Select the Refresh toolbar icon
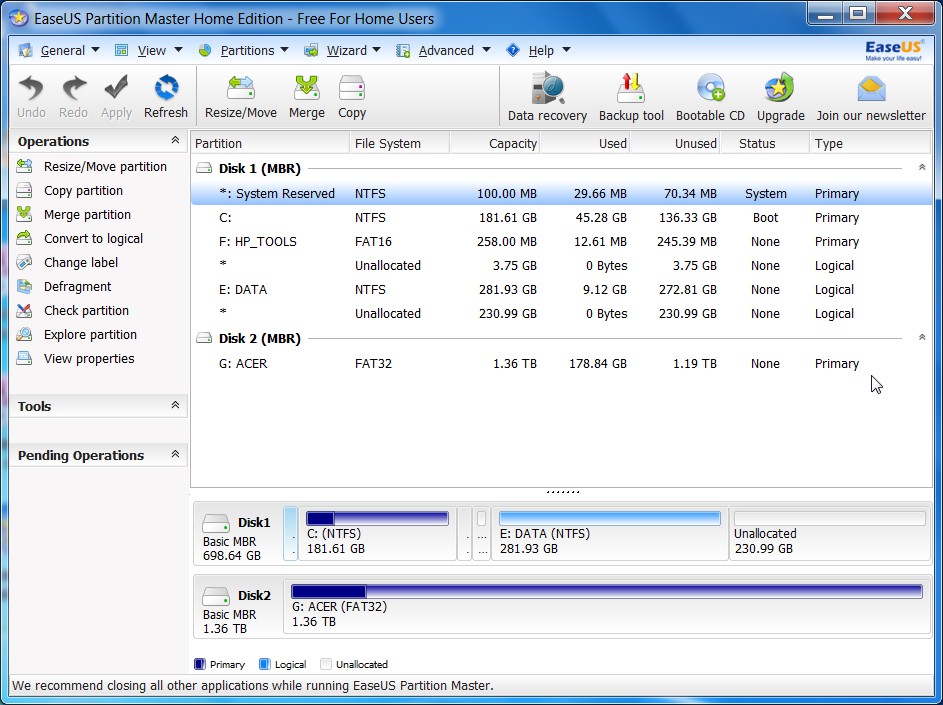Image resolution: width=943 pixels, height=705 pixels. (x=166, y=95)
